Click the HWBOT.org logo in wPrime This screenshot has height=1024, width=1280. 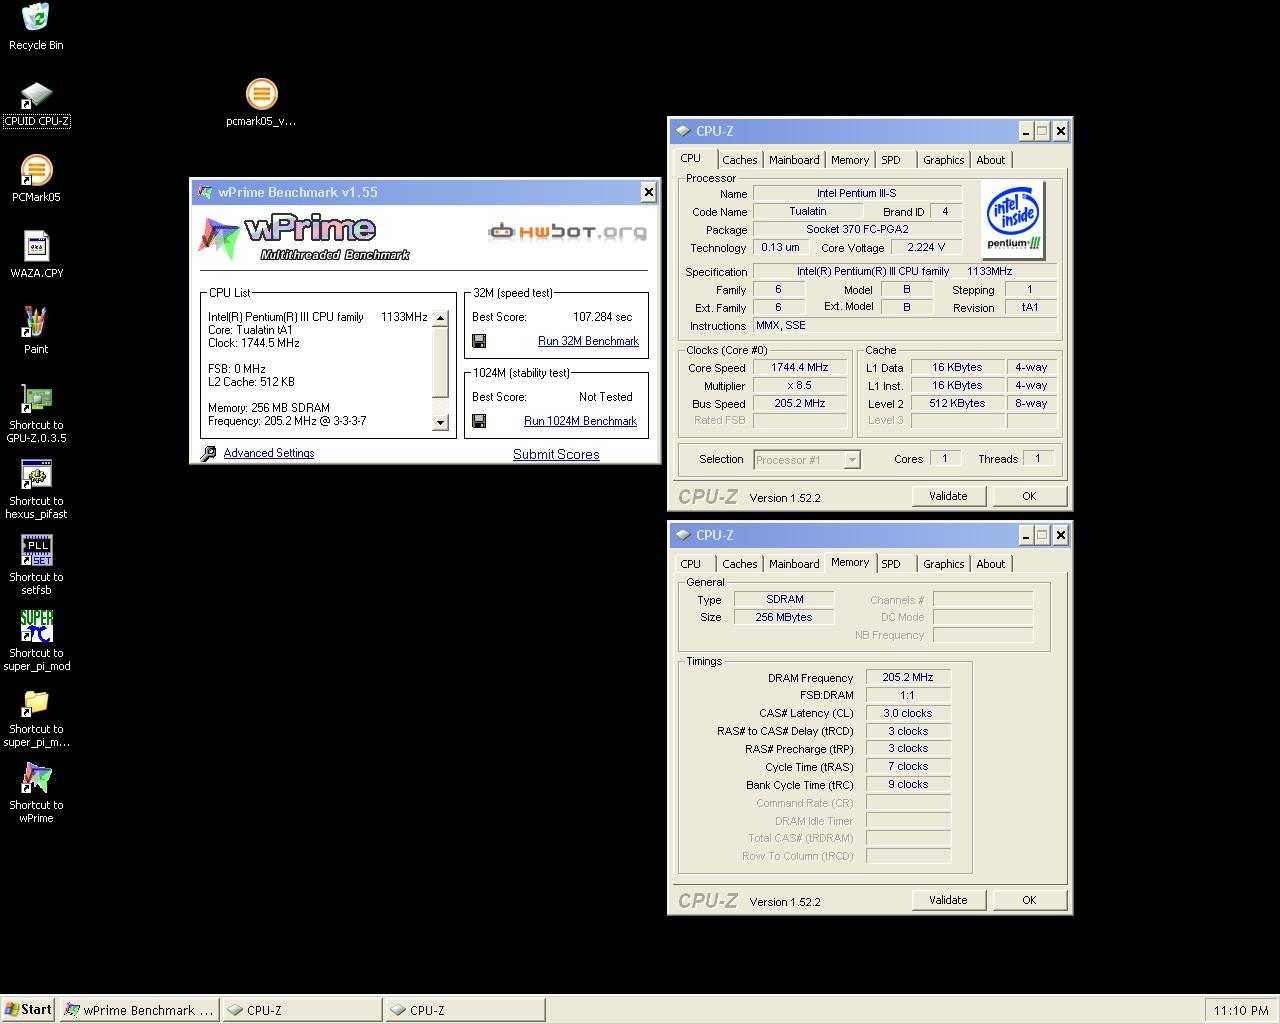(x=567, y=232)
